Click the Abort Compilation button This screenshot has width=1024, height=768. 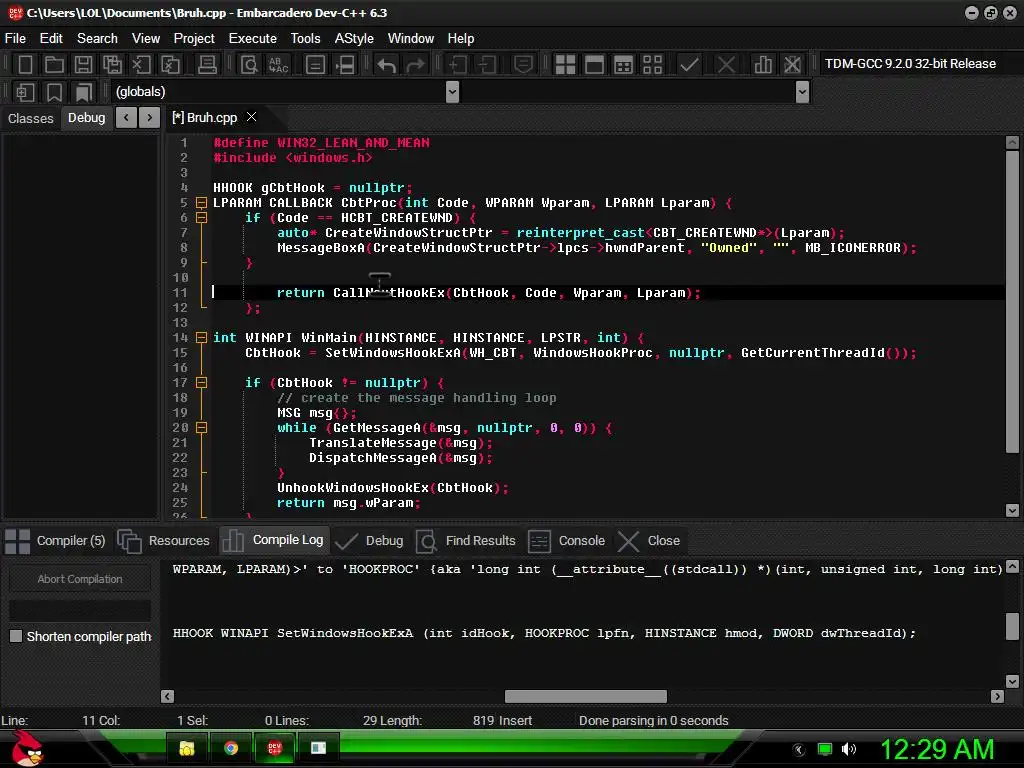point(80,579)
